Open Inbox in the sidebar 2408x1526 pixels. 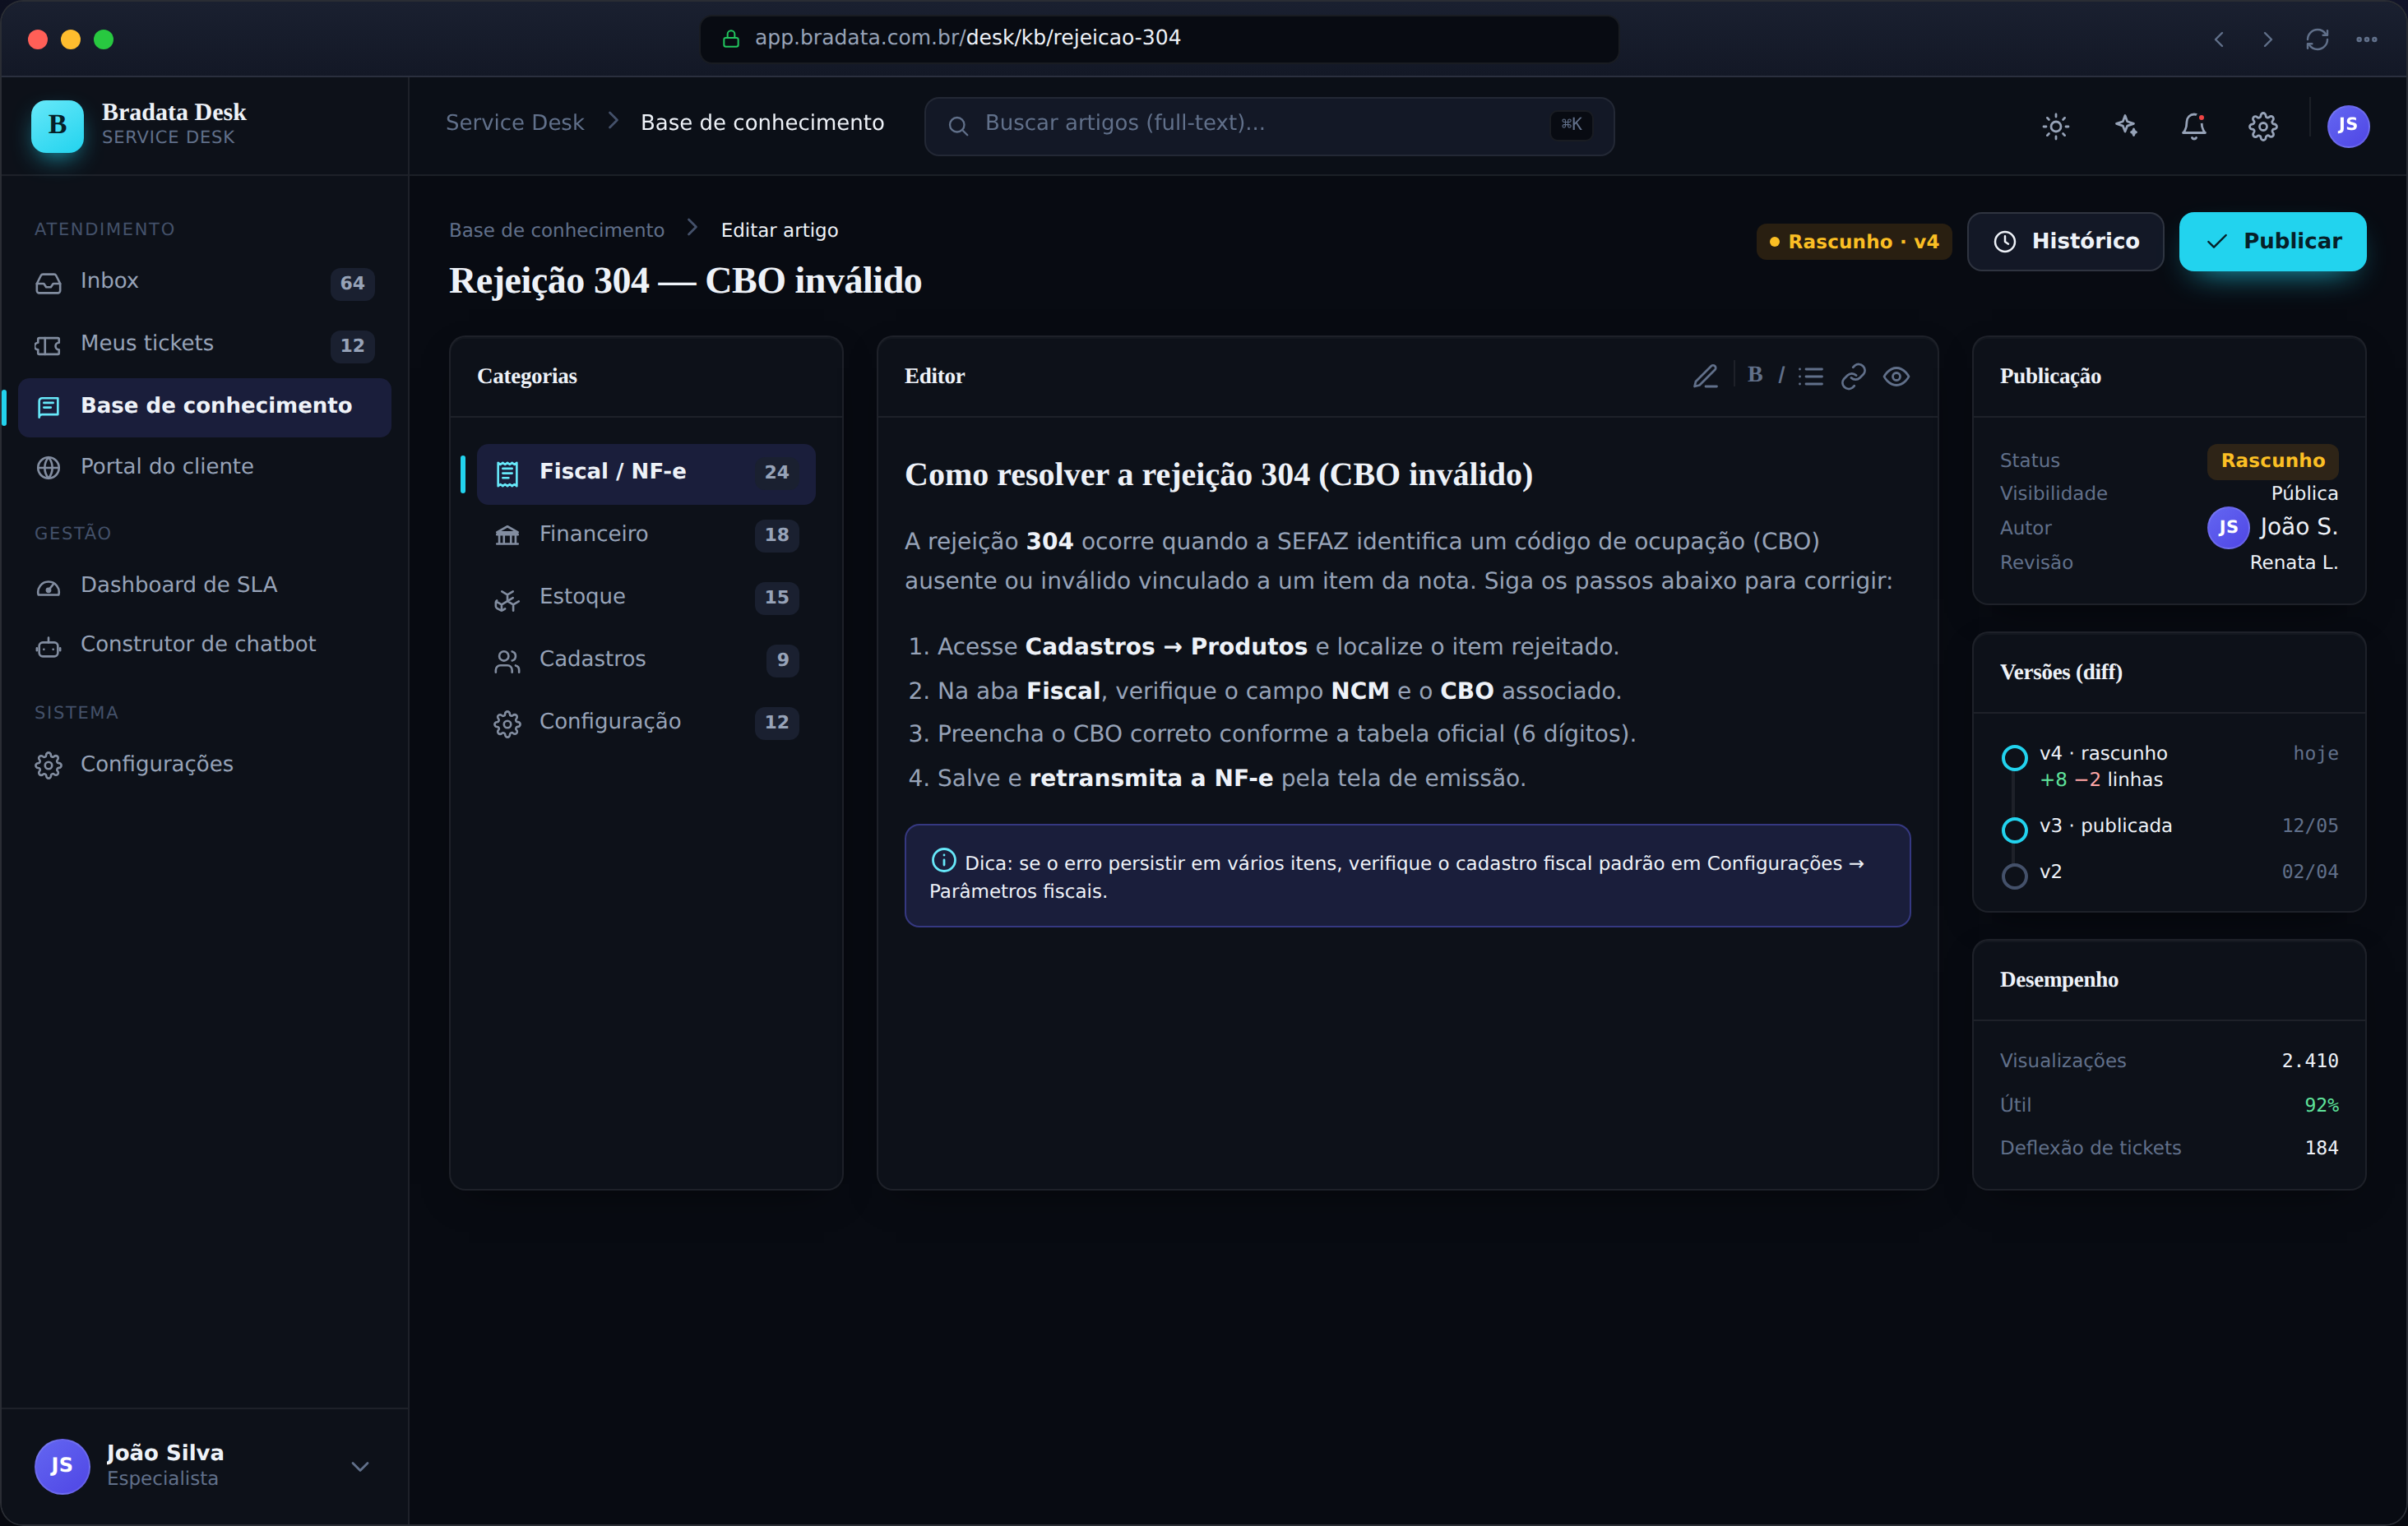205,282
